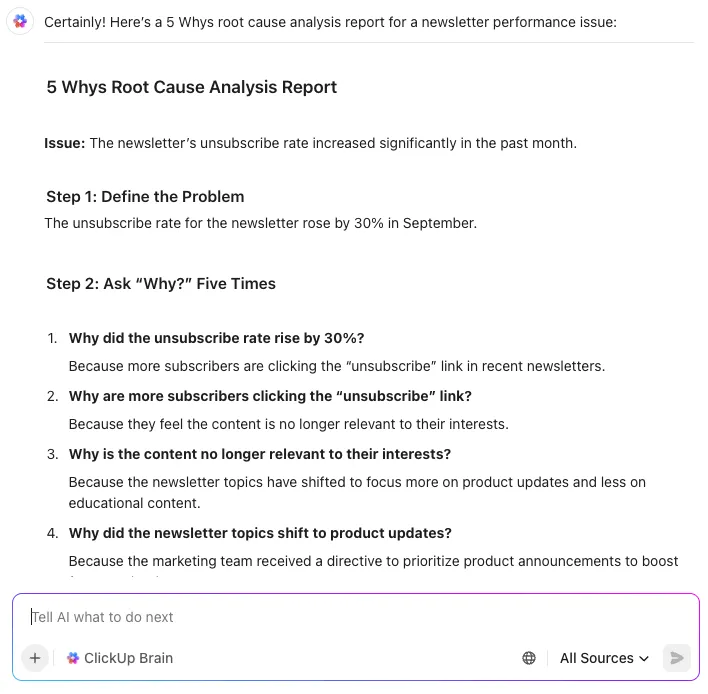Toggle the globe web search icon

coord(529,658)
